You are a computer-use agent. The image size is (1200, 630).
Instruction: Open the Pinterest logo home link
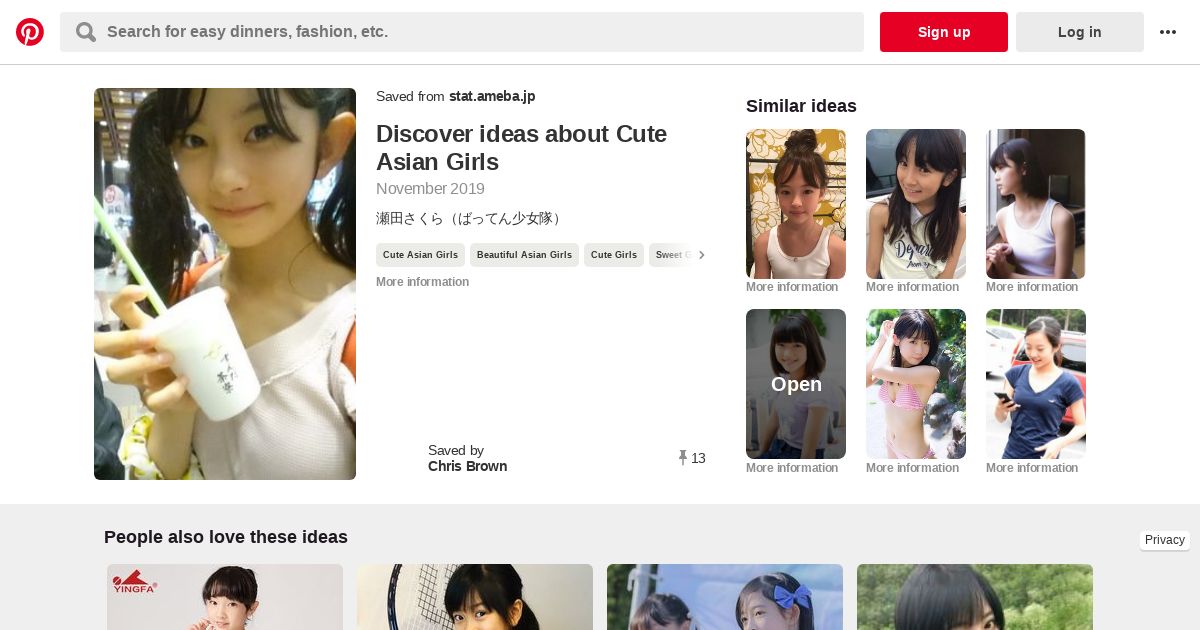pos(30,32)
